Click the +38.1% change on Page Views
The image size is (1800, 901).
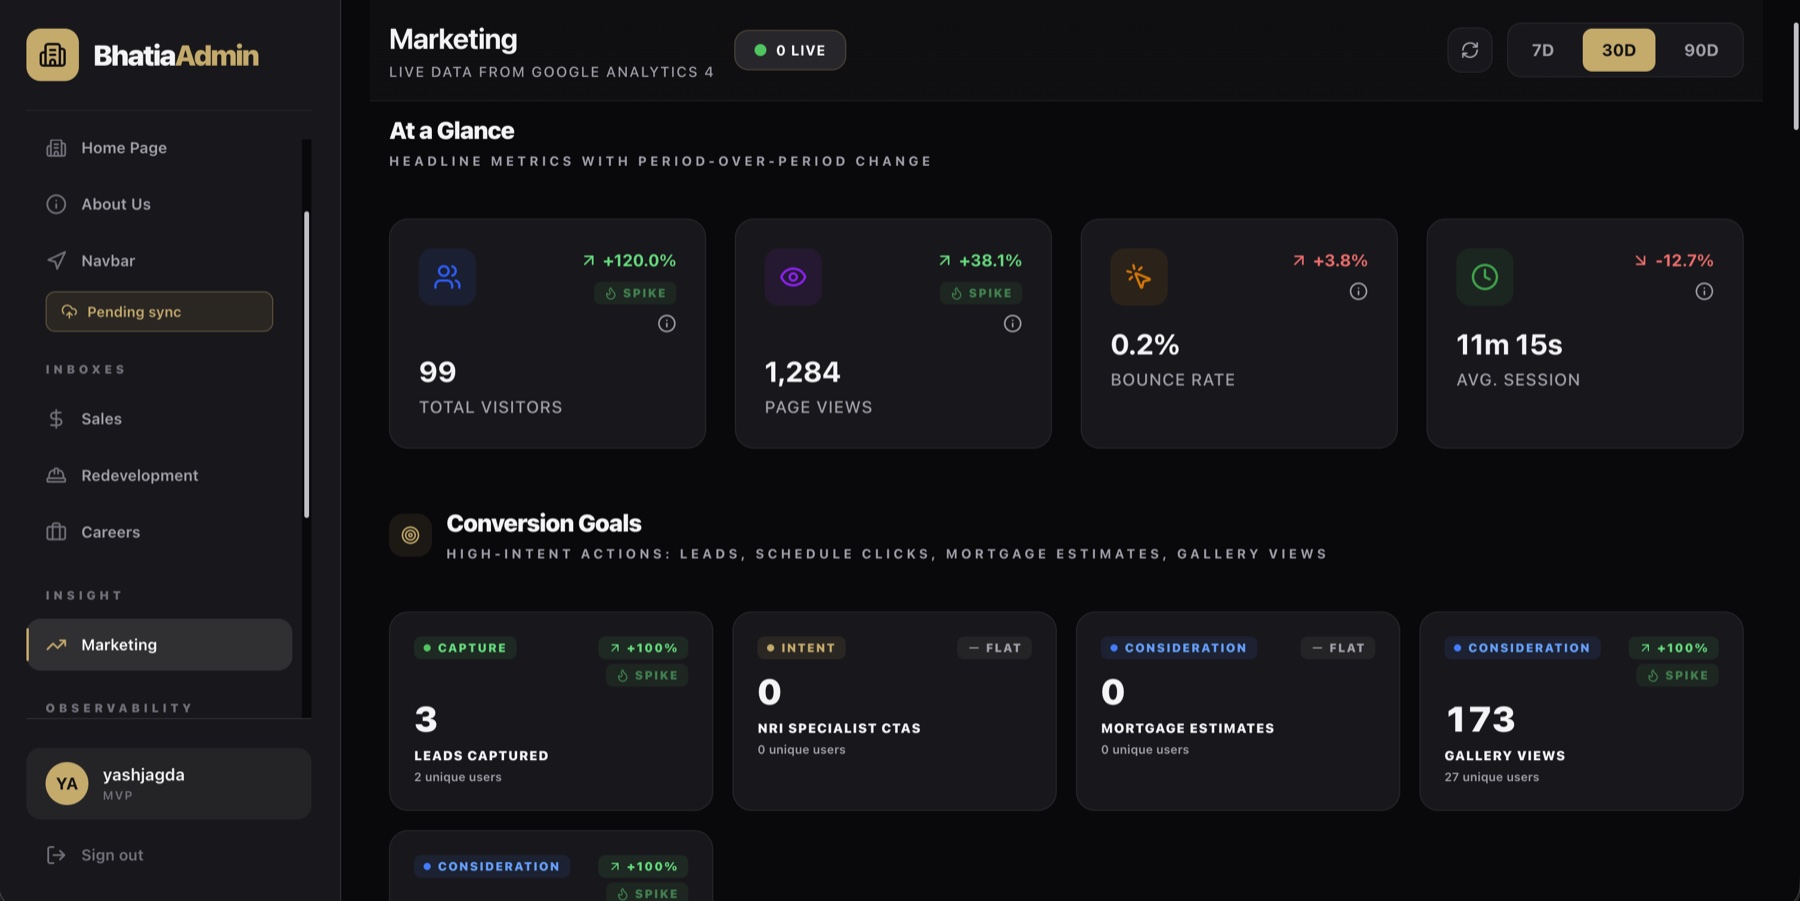(980, 261)
